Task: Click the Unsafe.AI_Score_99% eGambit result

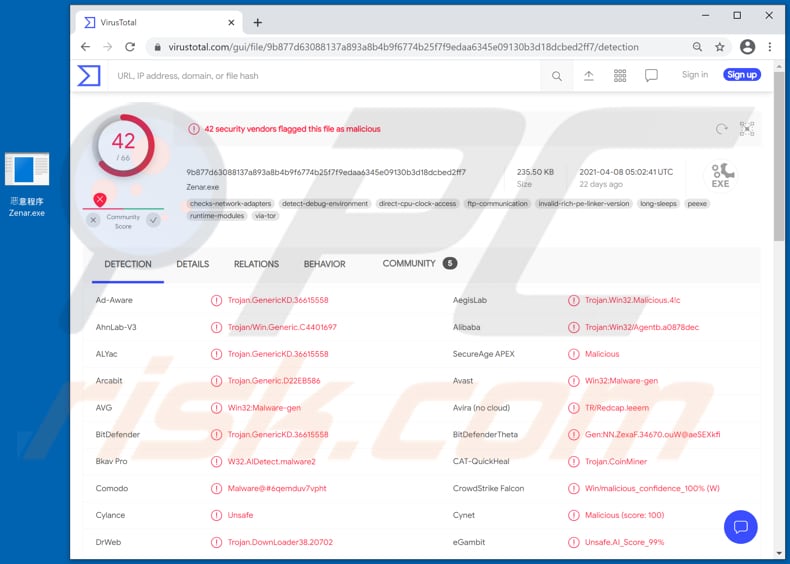Action: click(x=624, y=542)
